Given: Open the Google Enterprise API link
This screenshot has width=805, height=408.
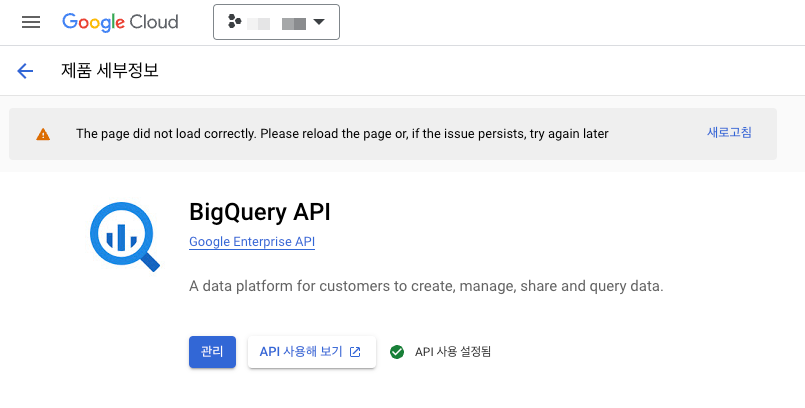Looking at the screenshot, I should coord(252,242).
